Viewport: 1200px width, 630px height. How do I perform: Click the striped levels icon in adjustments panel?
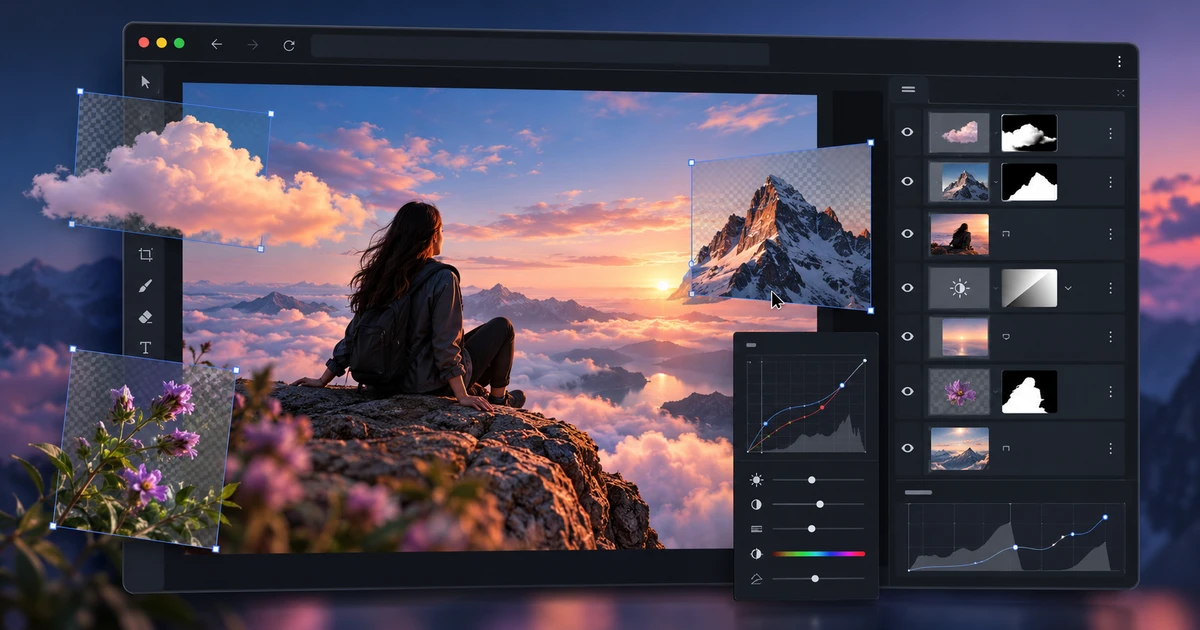[x=756, y=528]
